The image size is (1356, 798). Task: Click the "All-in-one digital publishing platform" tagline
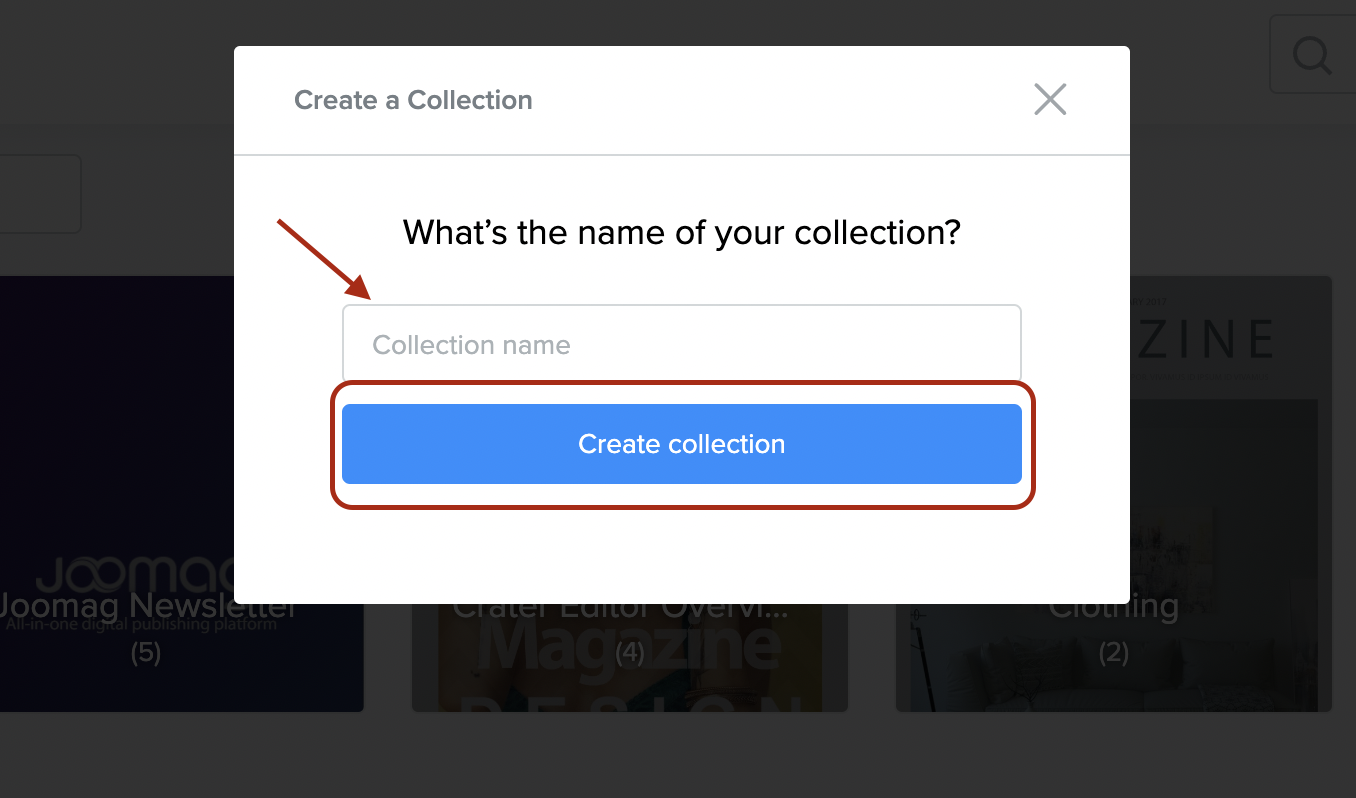click(140, 626)
